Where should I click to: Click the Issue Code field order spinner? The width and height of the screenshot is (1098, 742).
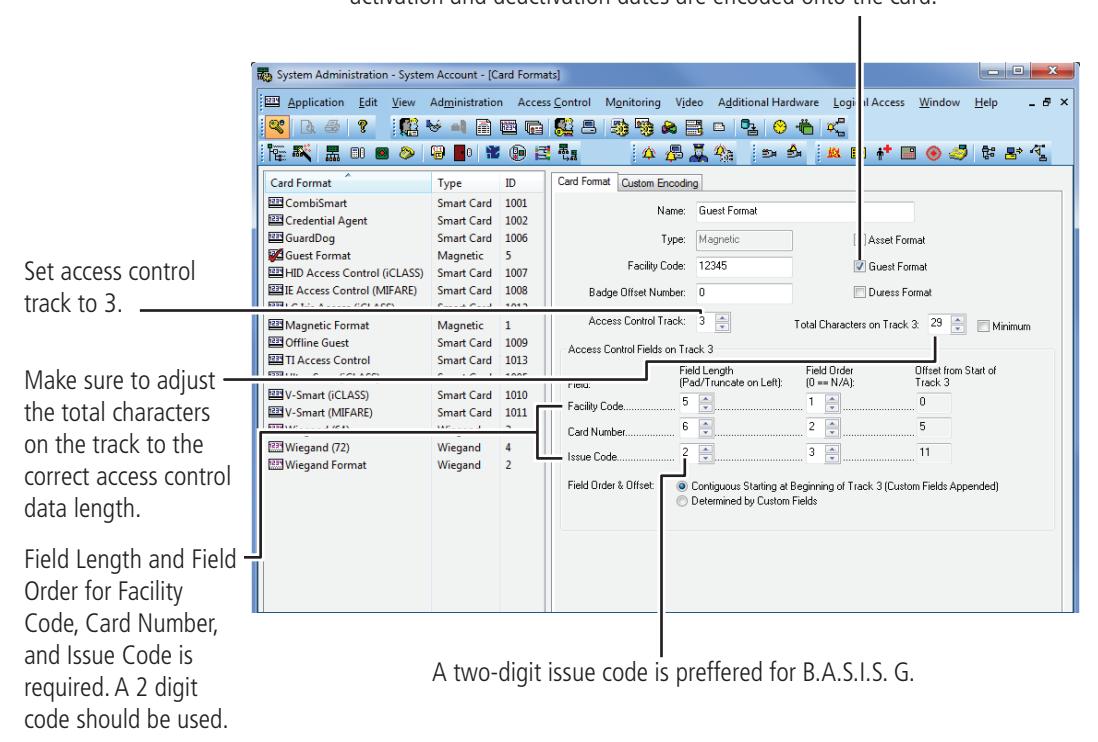(832, 453)
